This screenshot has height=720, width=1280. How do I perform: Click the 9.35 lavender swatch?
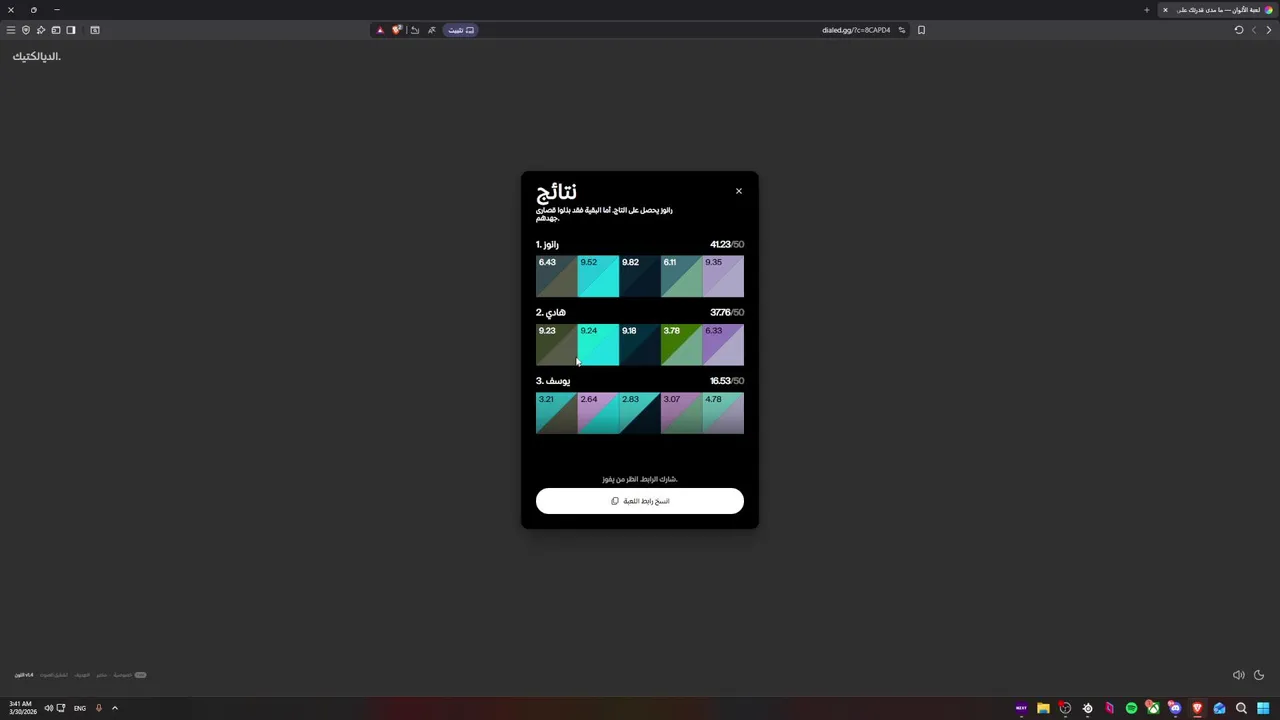723,276
